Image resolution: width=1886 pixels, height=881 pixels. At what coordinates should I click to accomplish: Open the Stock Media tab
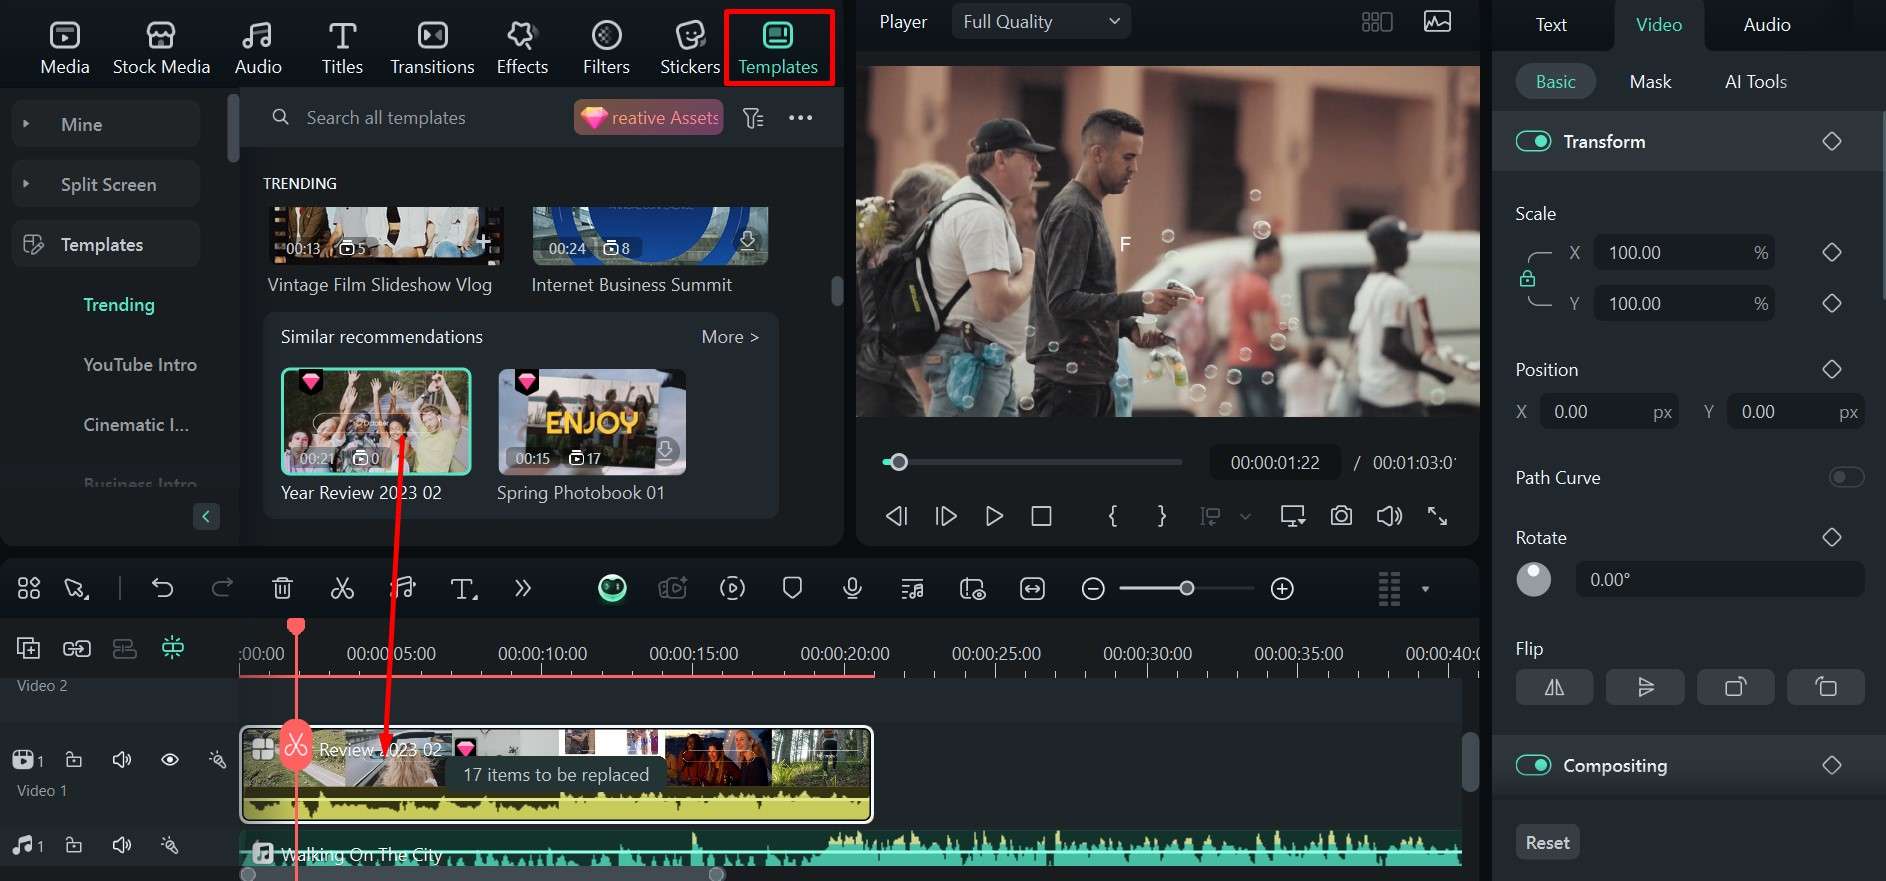161,48
